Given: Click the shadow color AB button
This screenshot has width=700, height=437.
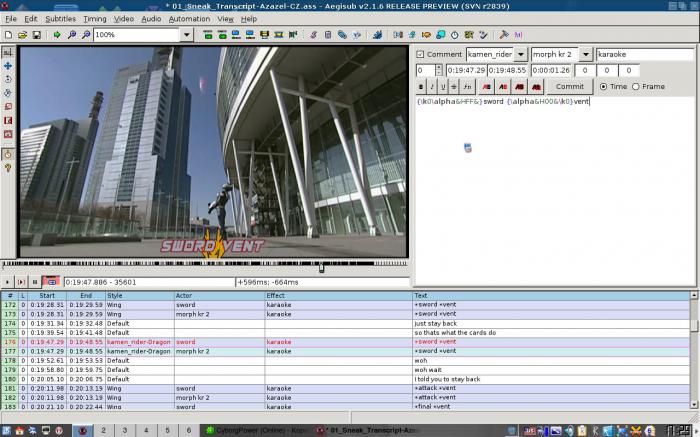Looking at the screenshot, I should [536, 87].
